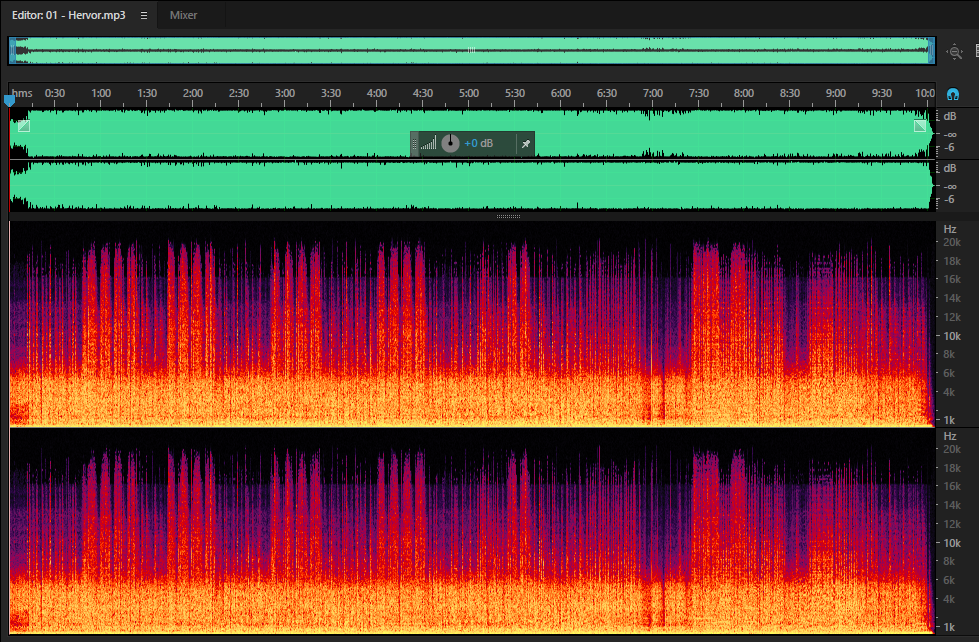Viewport: 979px width, 642px height.
Task: Pin the volume HUD overlay
Action: point(526,144)
